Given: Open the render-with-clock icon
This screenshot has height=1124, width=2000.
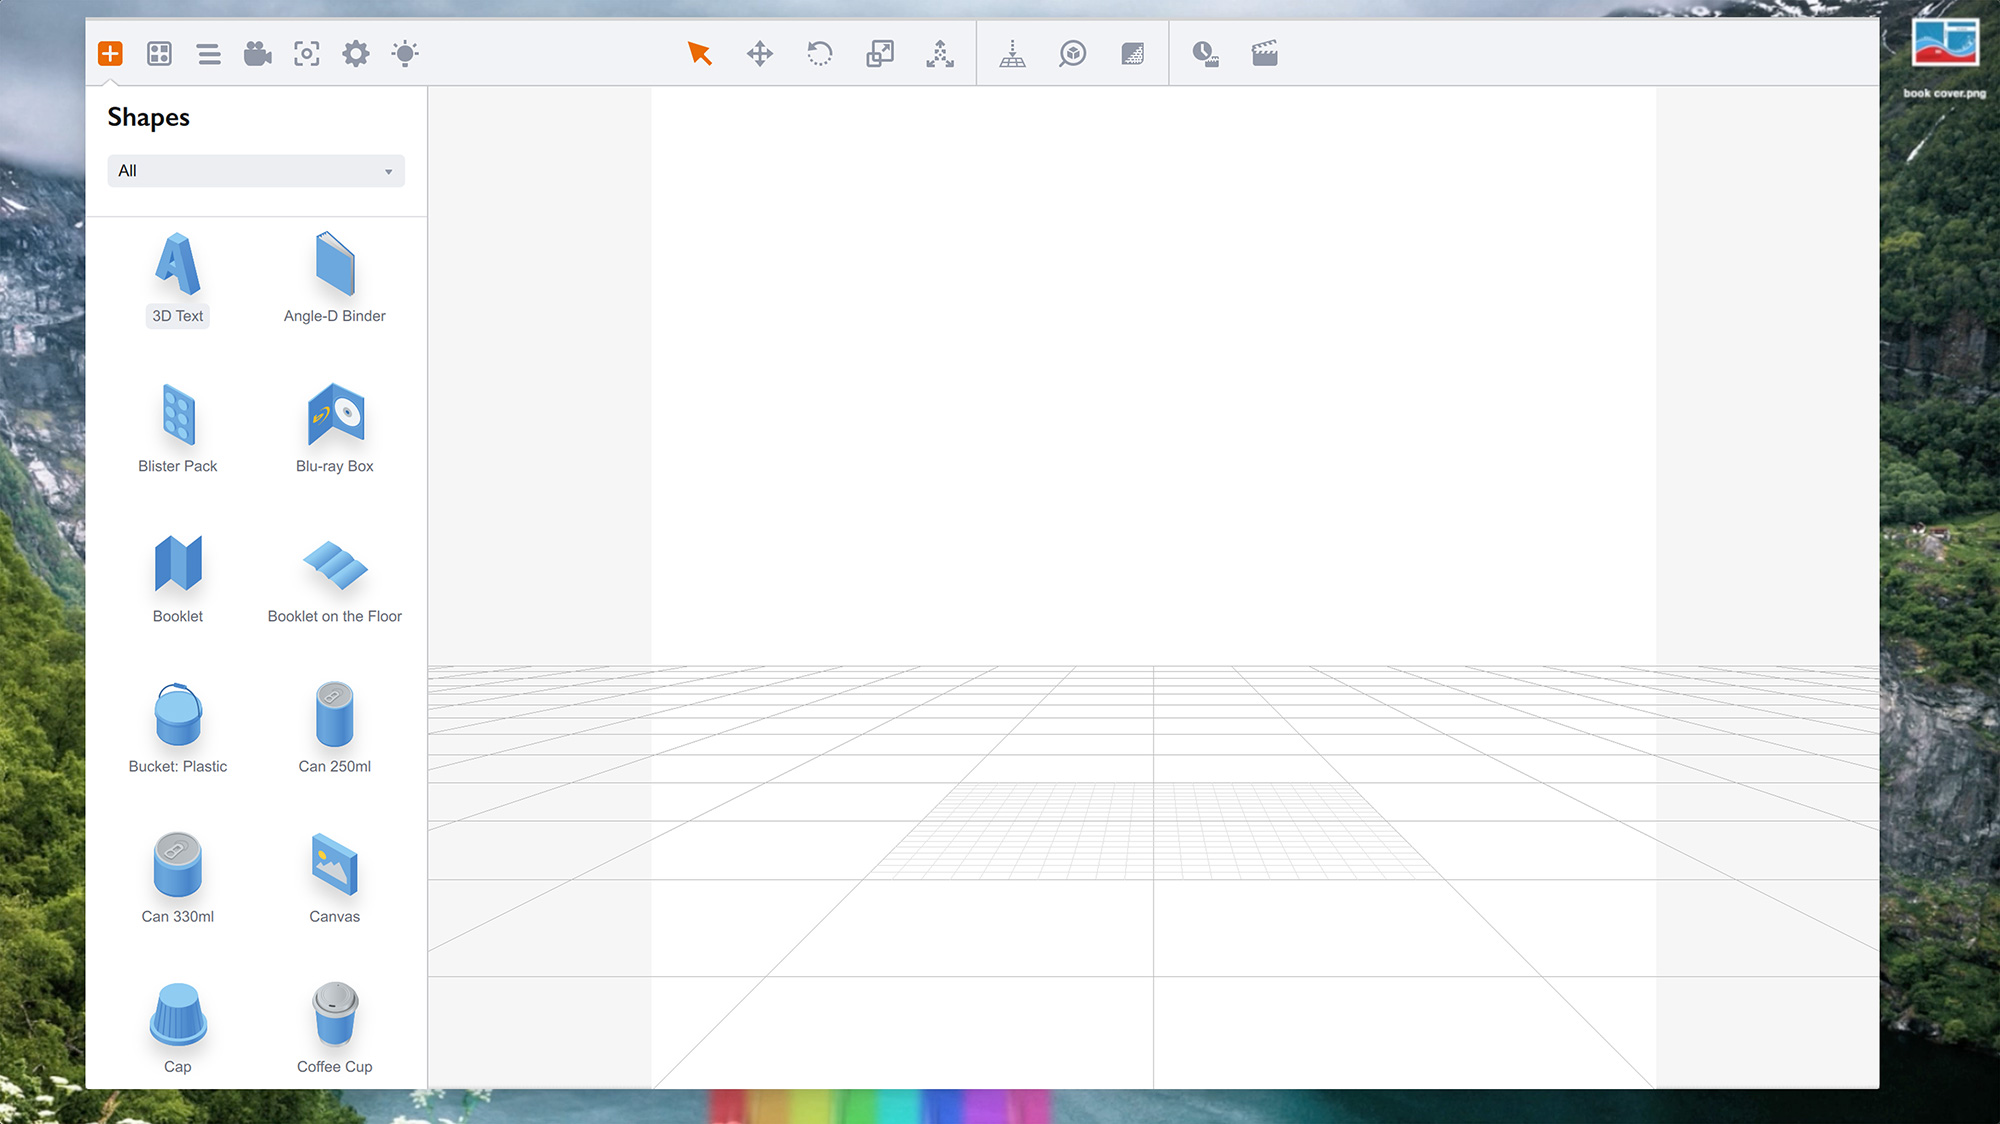Looking at the screenshot, I should [1205, 53].
